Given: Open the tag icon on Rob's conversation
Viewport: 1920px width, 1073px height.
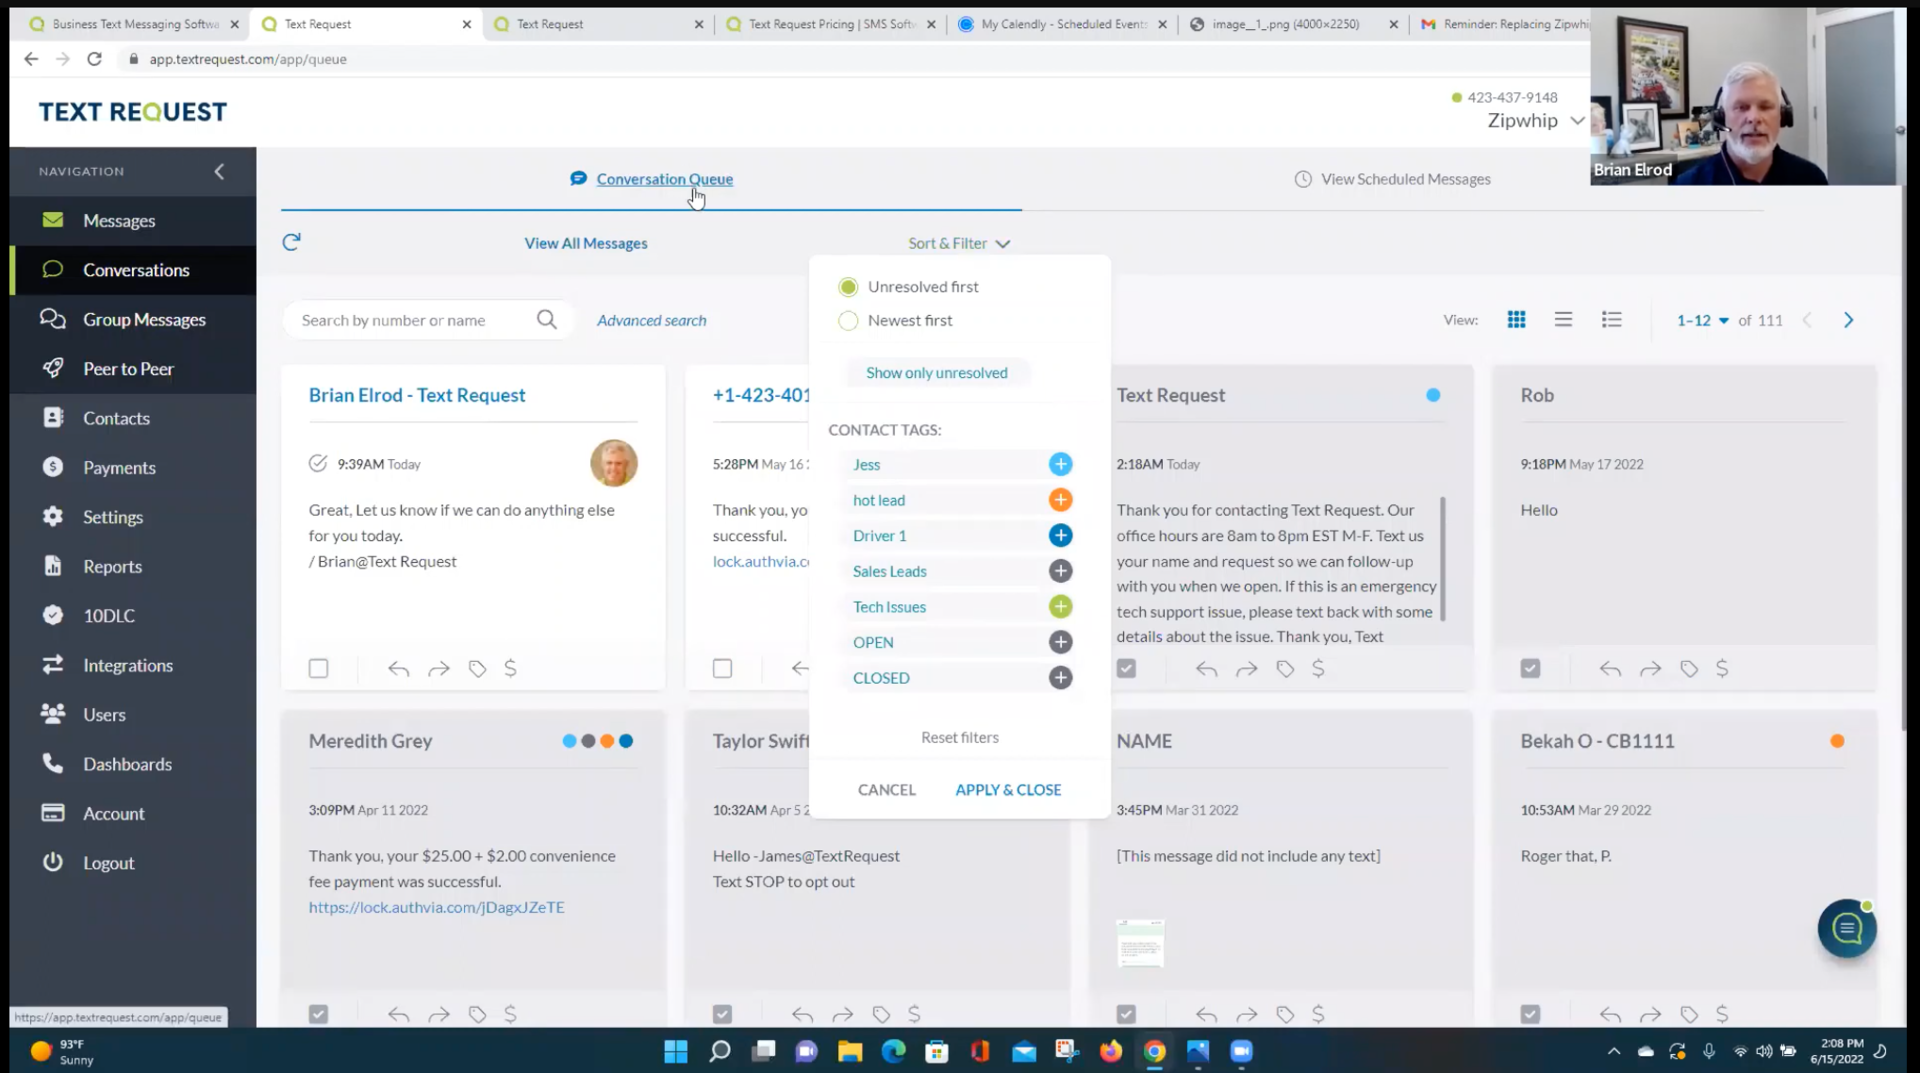Looking at the screenshot, I should coord(1689,668).
